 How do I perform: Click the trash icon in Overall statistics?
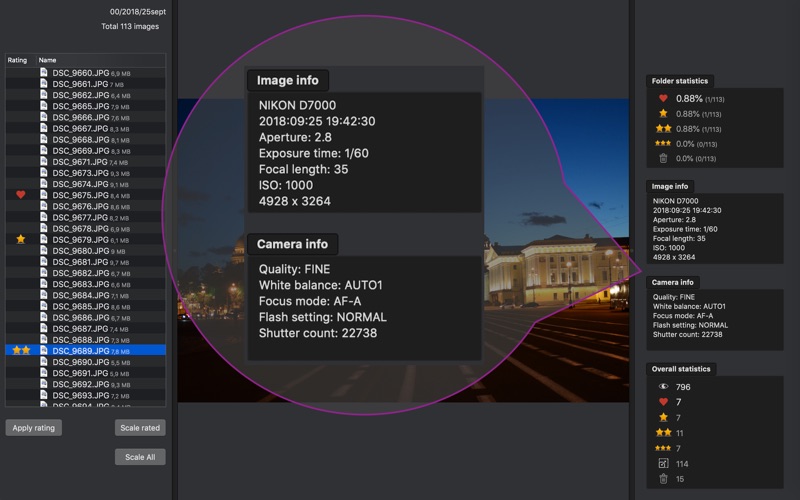pyautogui.click(x=663, y=479)
